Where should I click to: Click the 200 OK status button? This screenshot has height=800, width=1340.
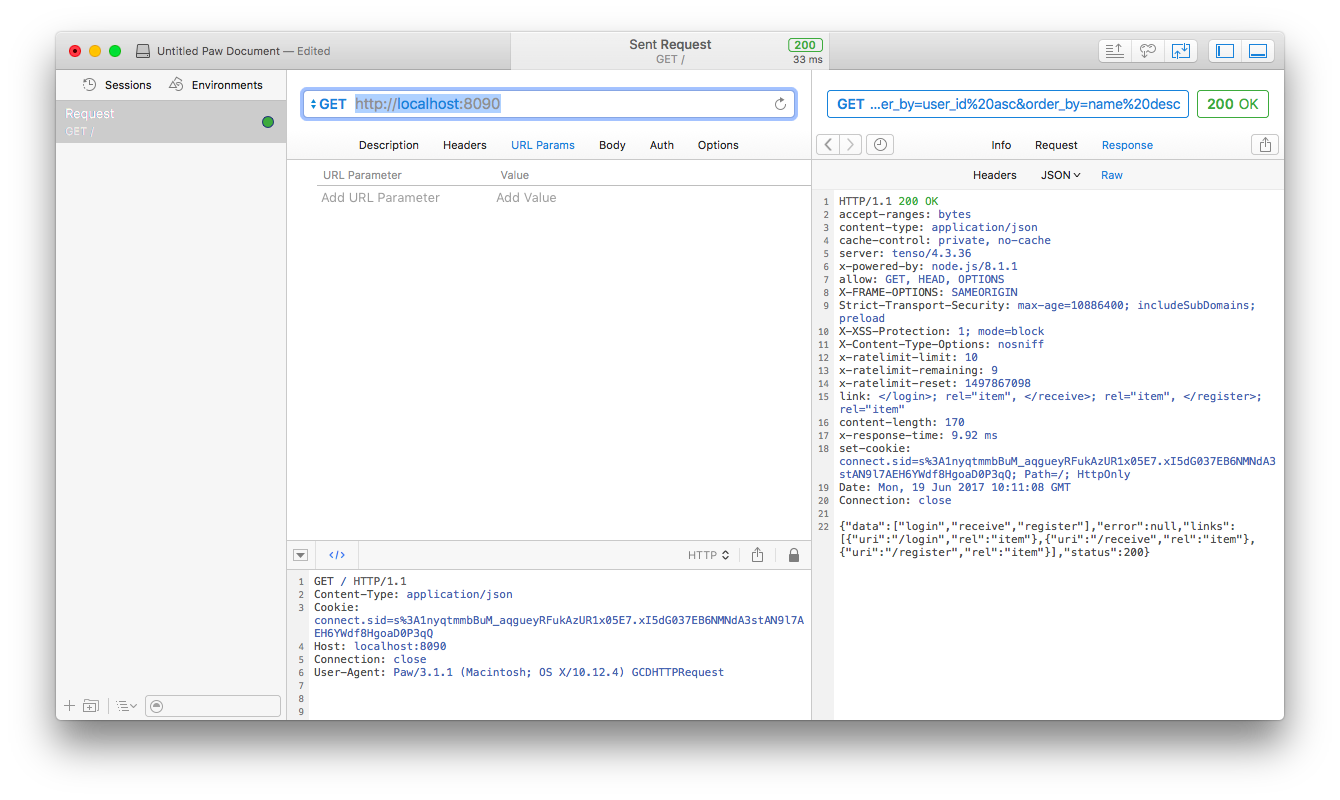[1233, 104]
